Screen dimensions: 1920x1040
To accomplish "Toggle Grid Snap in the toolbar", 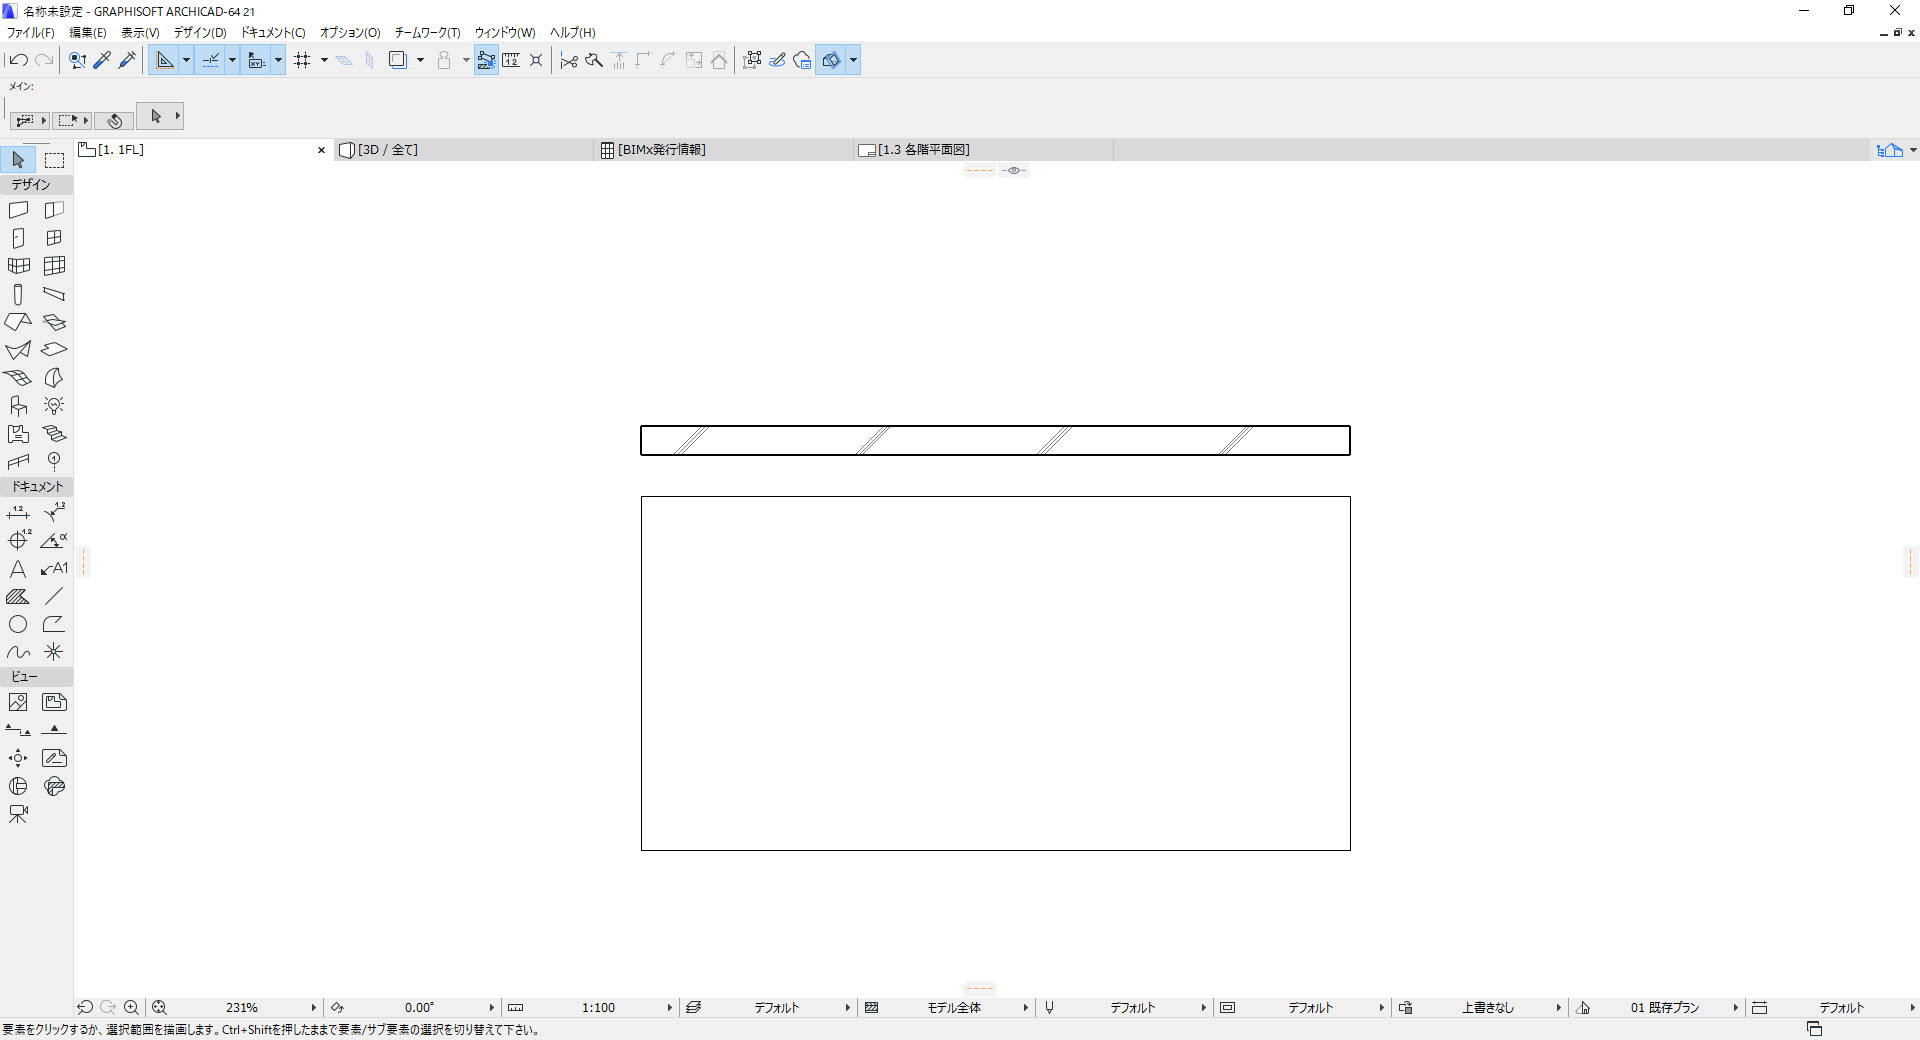I will pos(302,60).
